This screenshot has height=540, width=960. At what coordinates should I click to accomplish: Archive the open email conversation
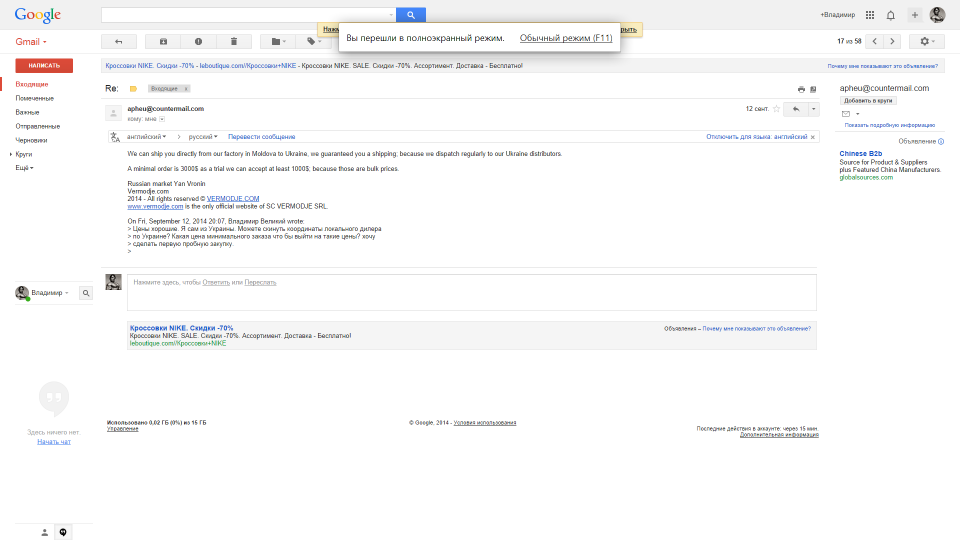162,41
